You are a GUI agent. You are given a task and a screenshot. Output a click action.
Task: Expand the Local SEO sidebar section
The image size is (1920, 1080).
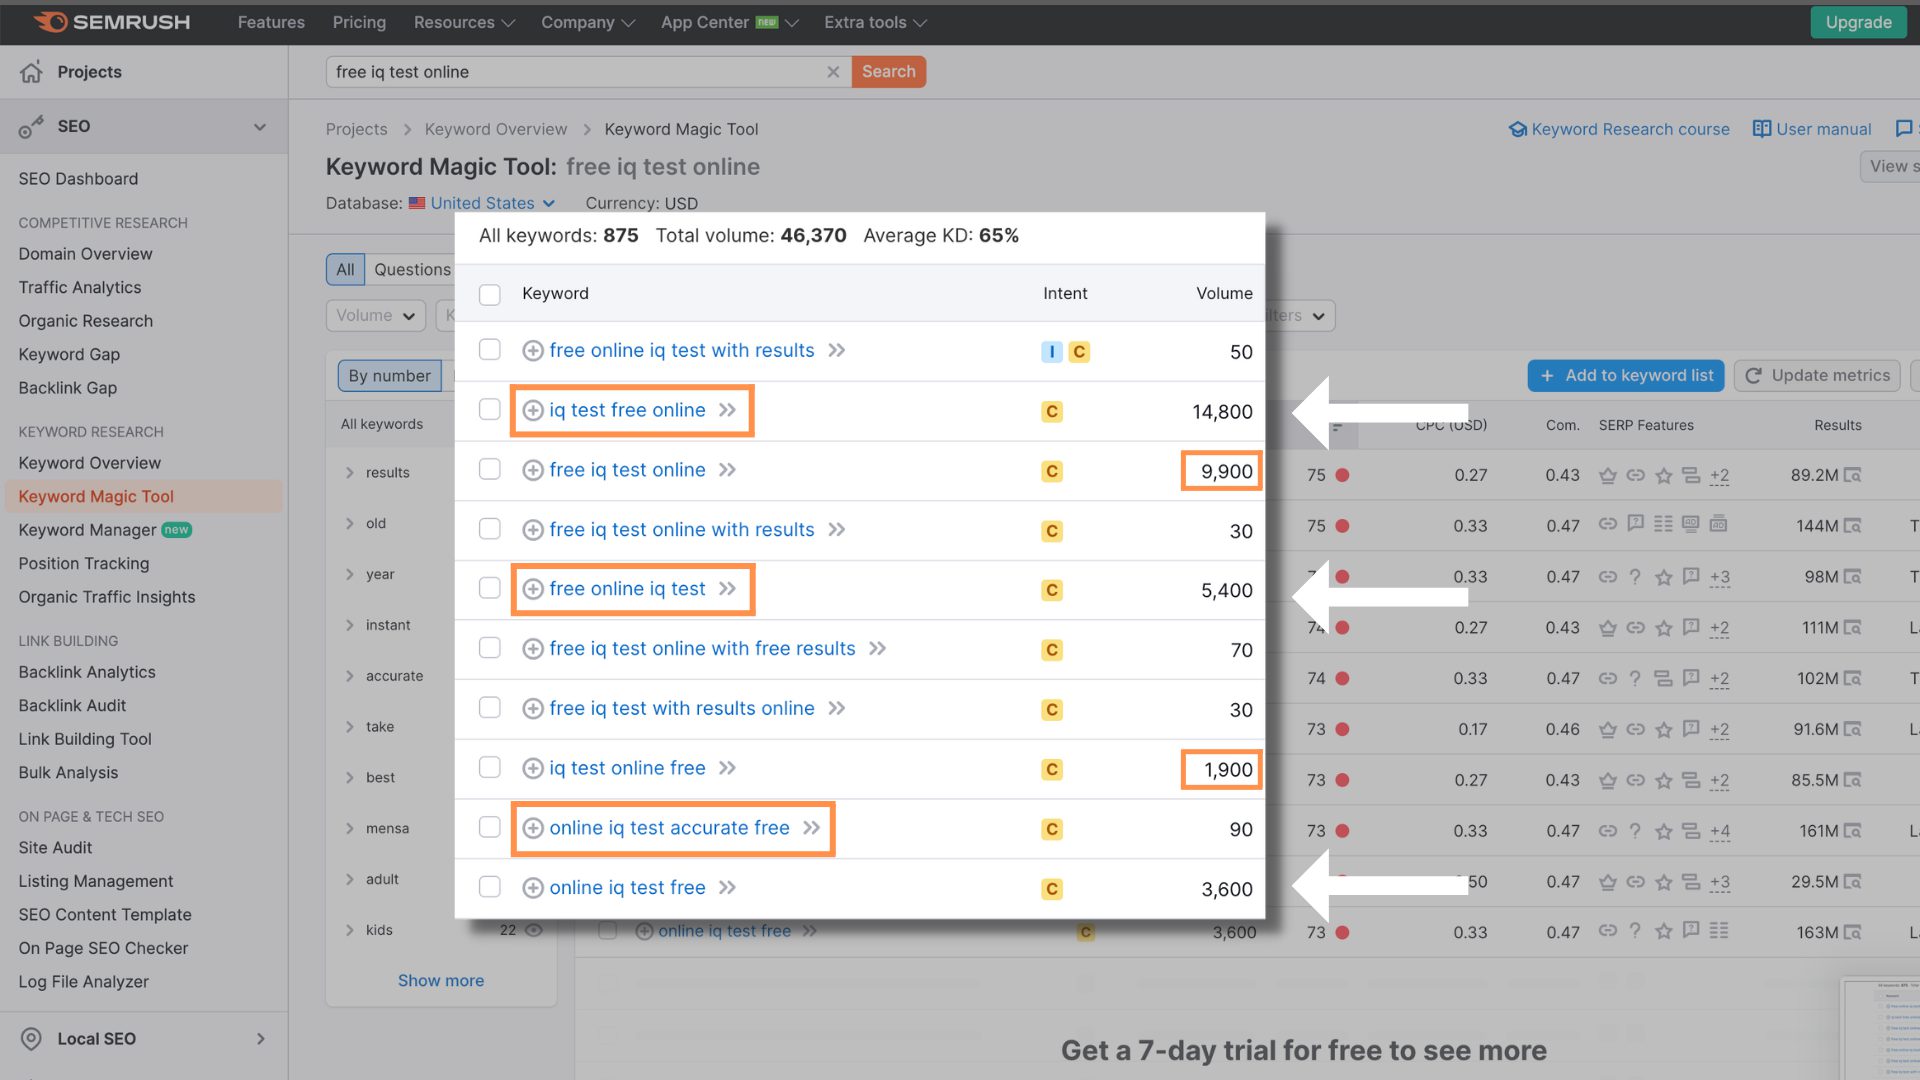coord(260,1039)
